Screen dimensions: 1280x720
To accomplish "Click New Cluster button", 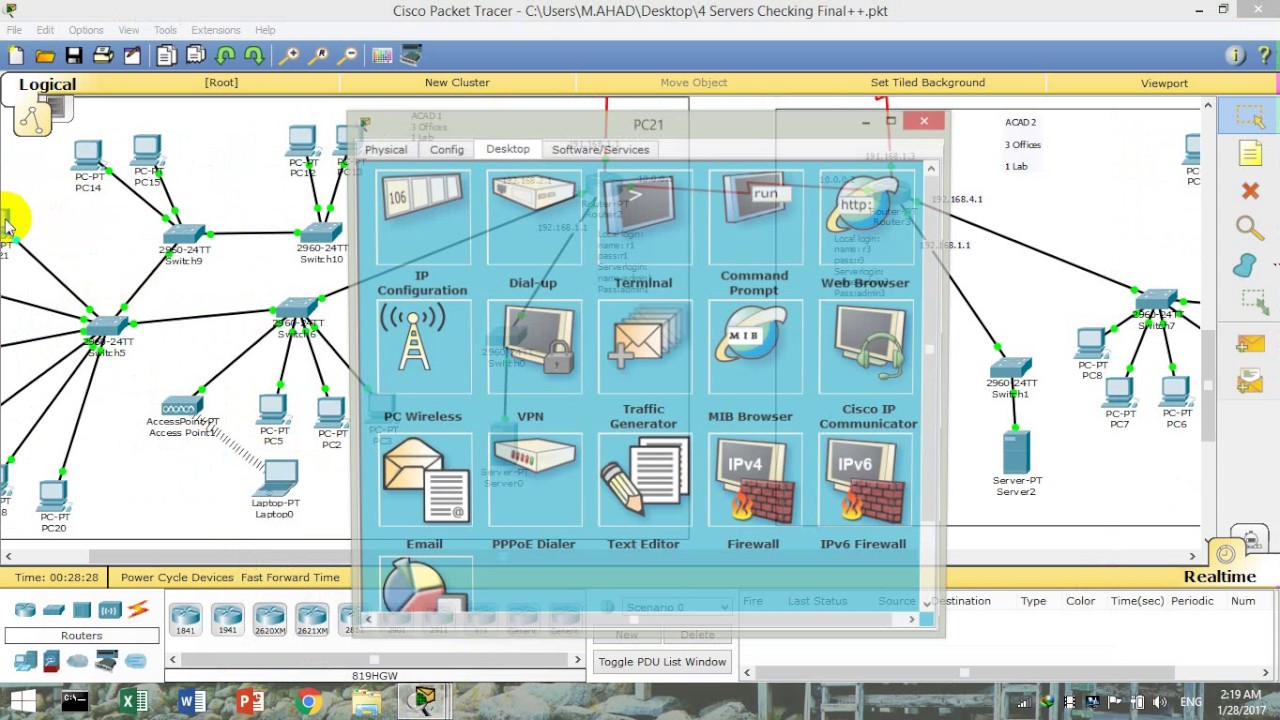I will [x=457, y=83].
